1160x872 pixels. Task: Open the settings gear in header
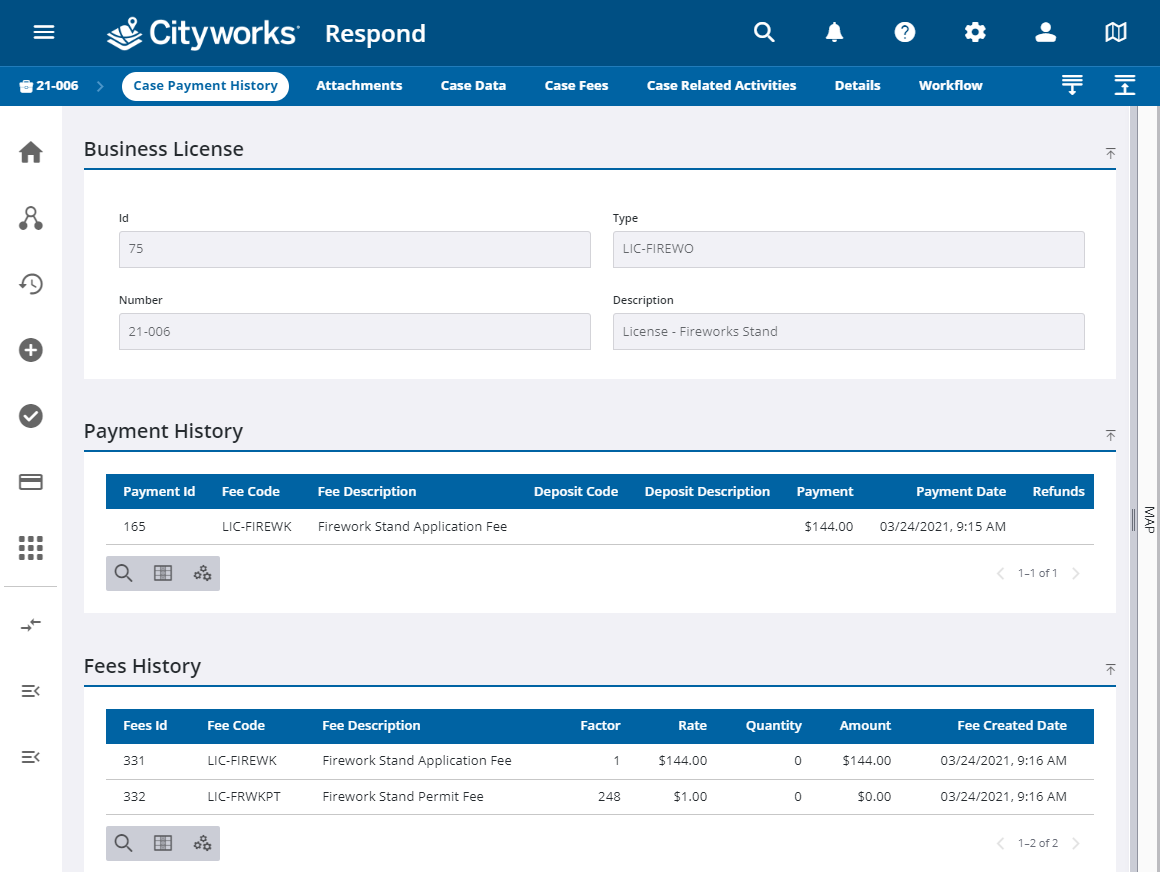pyautogui.click(x=975, y=32)
